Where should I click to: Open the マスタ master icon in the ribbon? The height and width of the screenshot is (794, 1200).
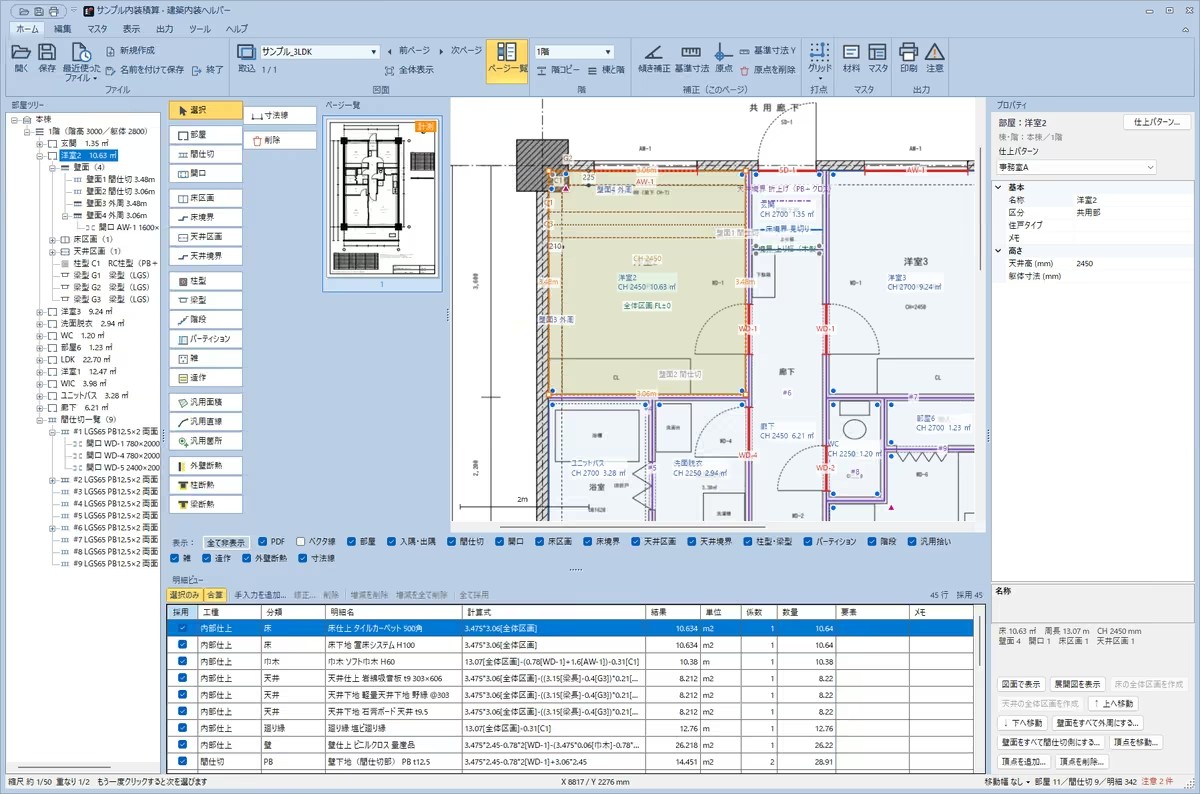(x=877, y=52)
